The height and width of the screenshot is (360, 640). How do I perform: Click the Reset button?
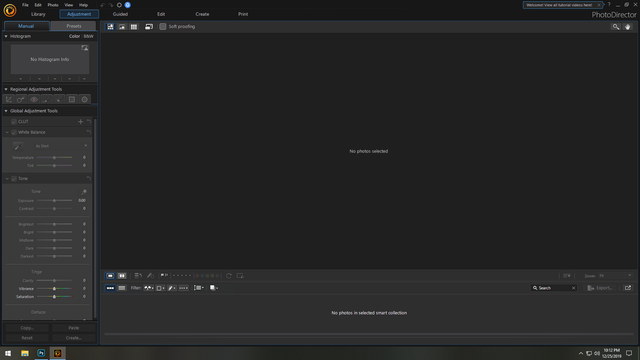[27, 338]
